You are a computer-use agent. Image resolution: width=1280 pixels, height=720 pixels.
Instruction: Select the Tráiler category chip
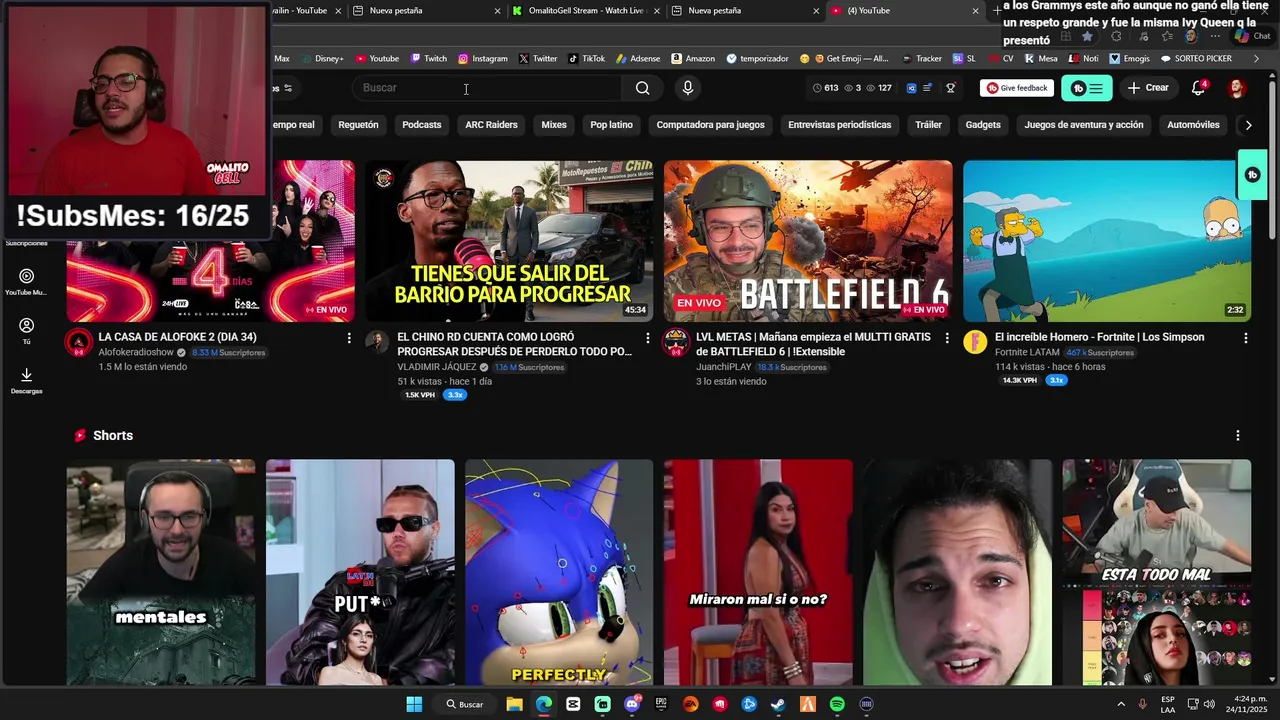tap(928, 125)
